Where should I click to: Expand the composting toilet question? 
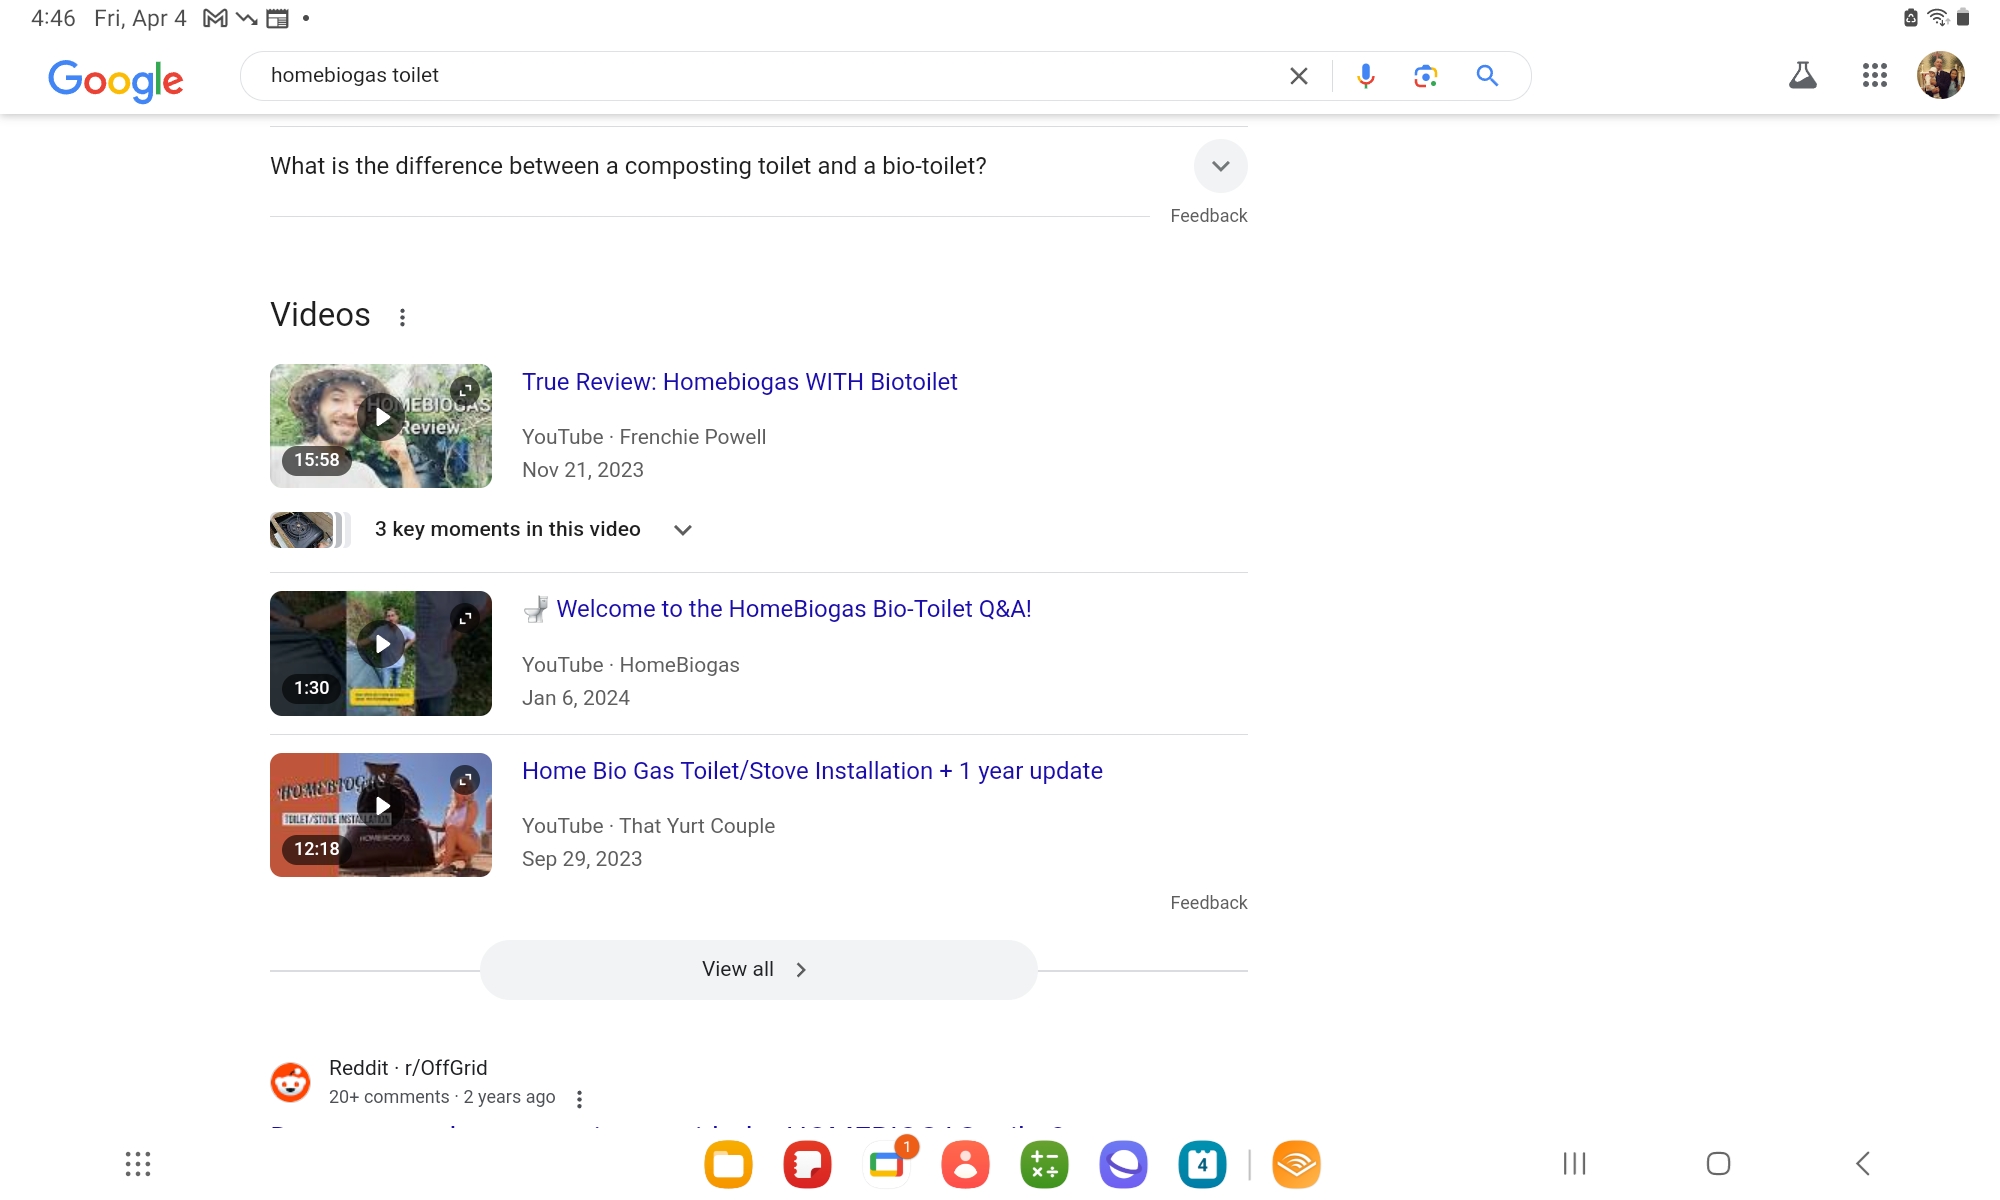[1220, 166]
